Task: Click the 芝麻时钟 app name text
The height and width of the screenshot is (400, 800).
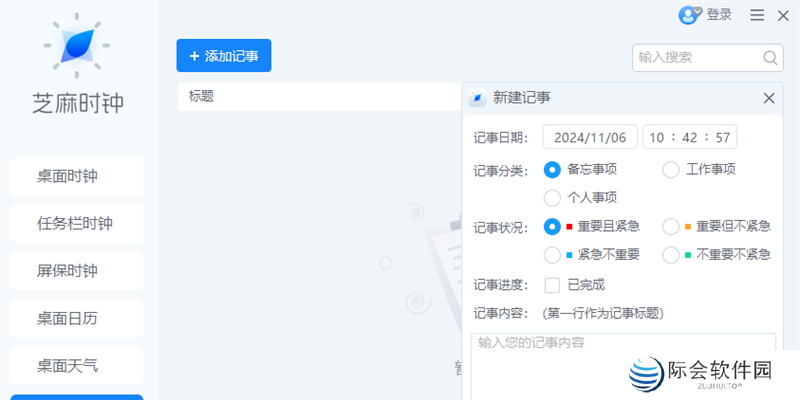Action: [x=78, y=103]
